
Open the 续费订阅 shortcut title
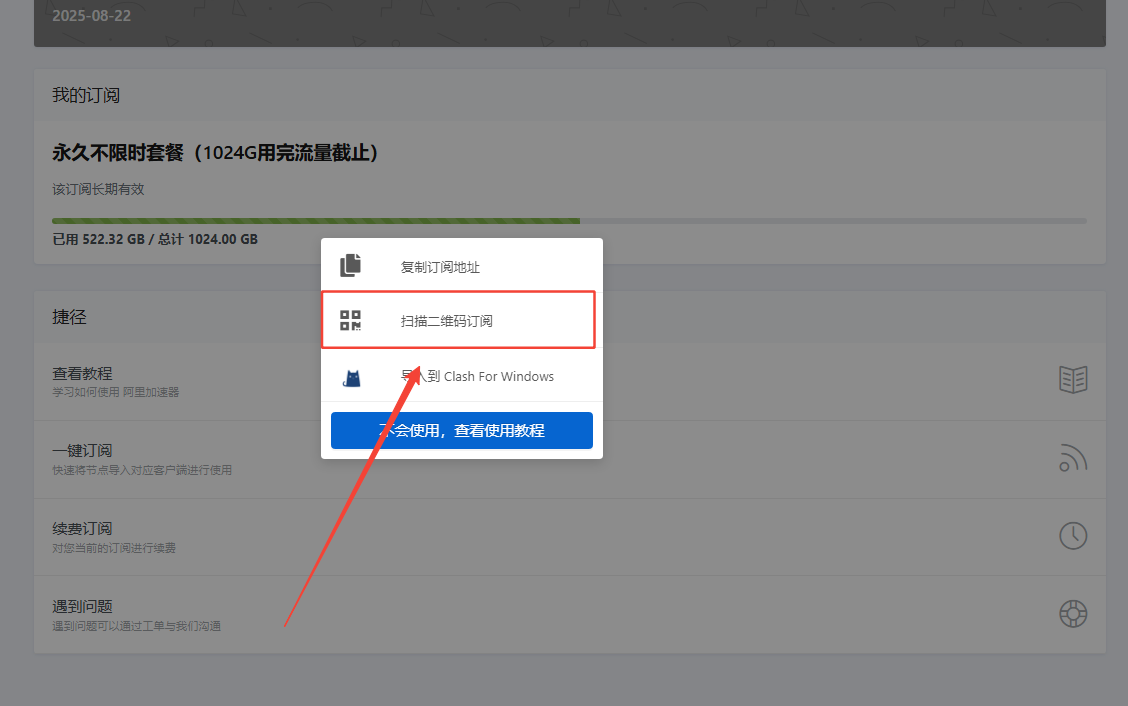click(82, 528)
